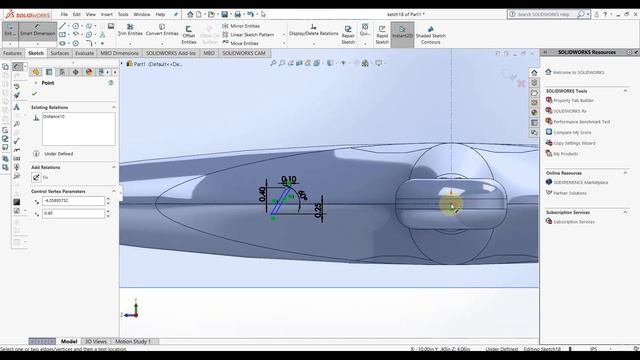The height and width of the screenshot is (360, 640).
Task: Click the Home icon in quick access toolbar
Action: tap(190, 14)
